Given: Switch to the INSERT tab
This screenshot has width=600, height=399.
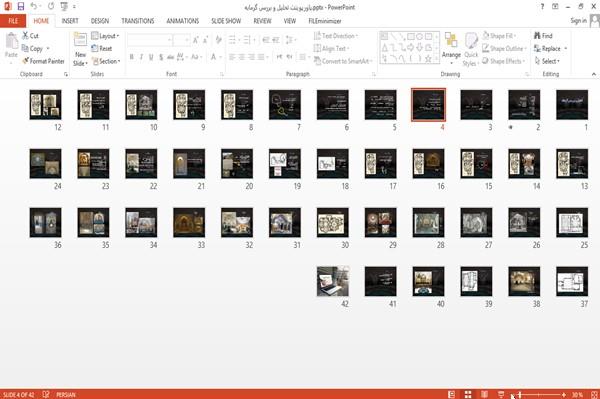Looking at the screenshot, I should 70,21.
